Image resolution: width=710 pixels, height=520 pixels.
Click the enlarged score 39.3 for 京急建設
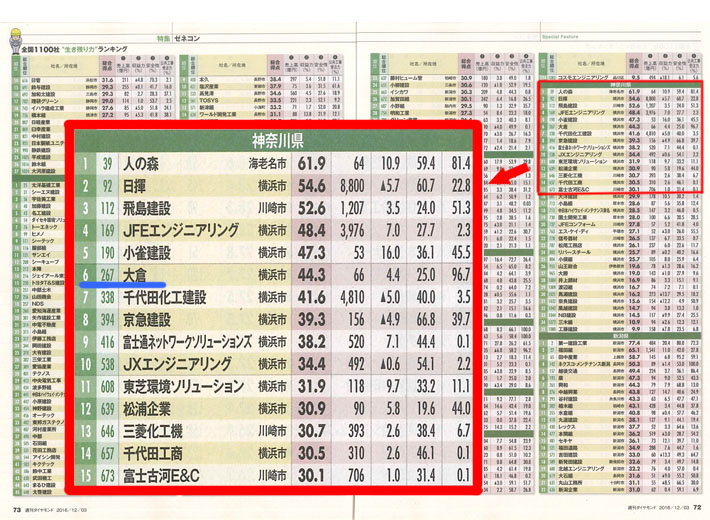pos(312,320)
